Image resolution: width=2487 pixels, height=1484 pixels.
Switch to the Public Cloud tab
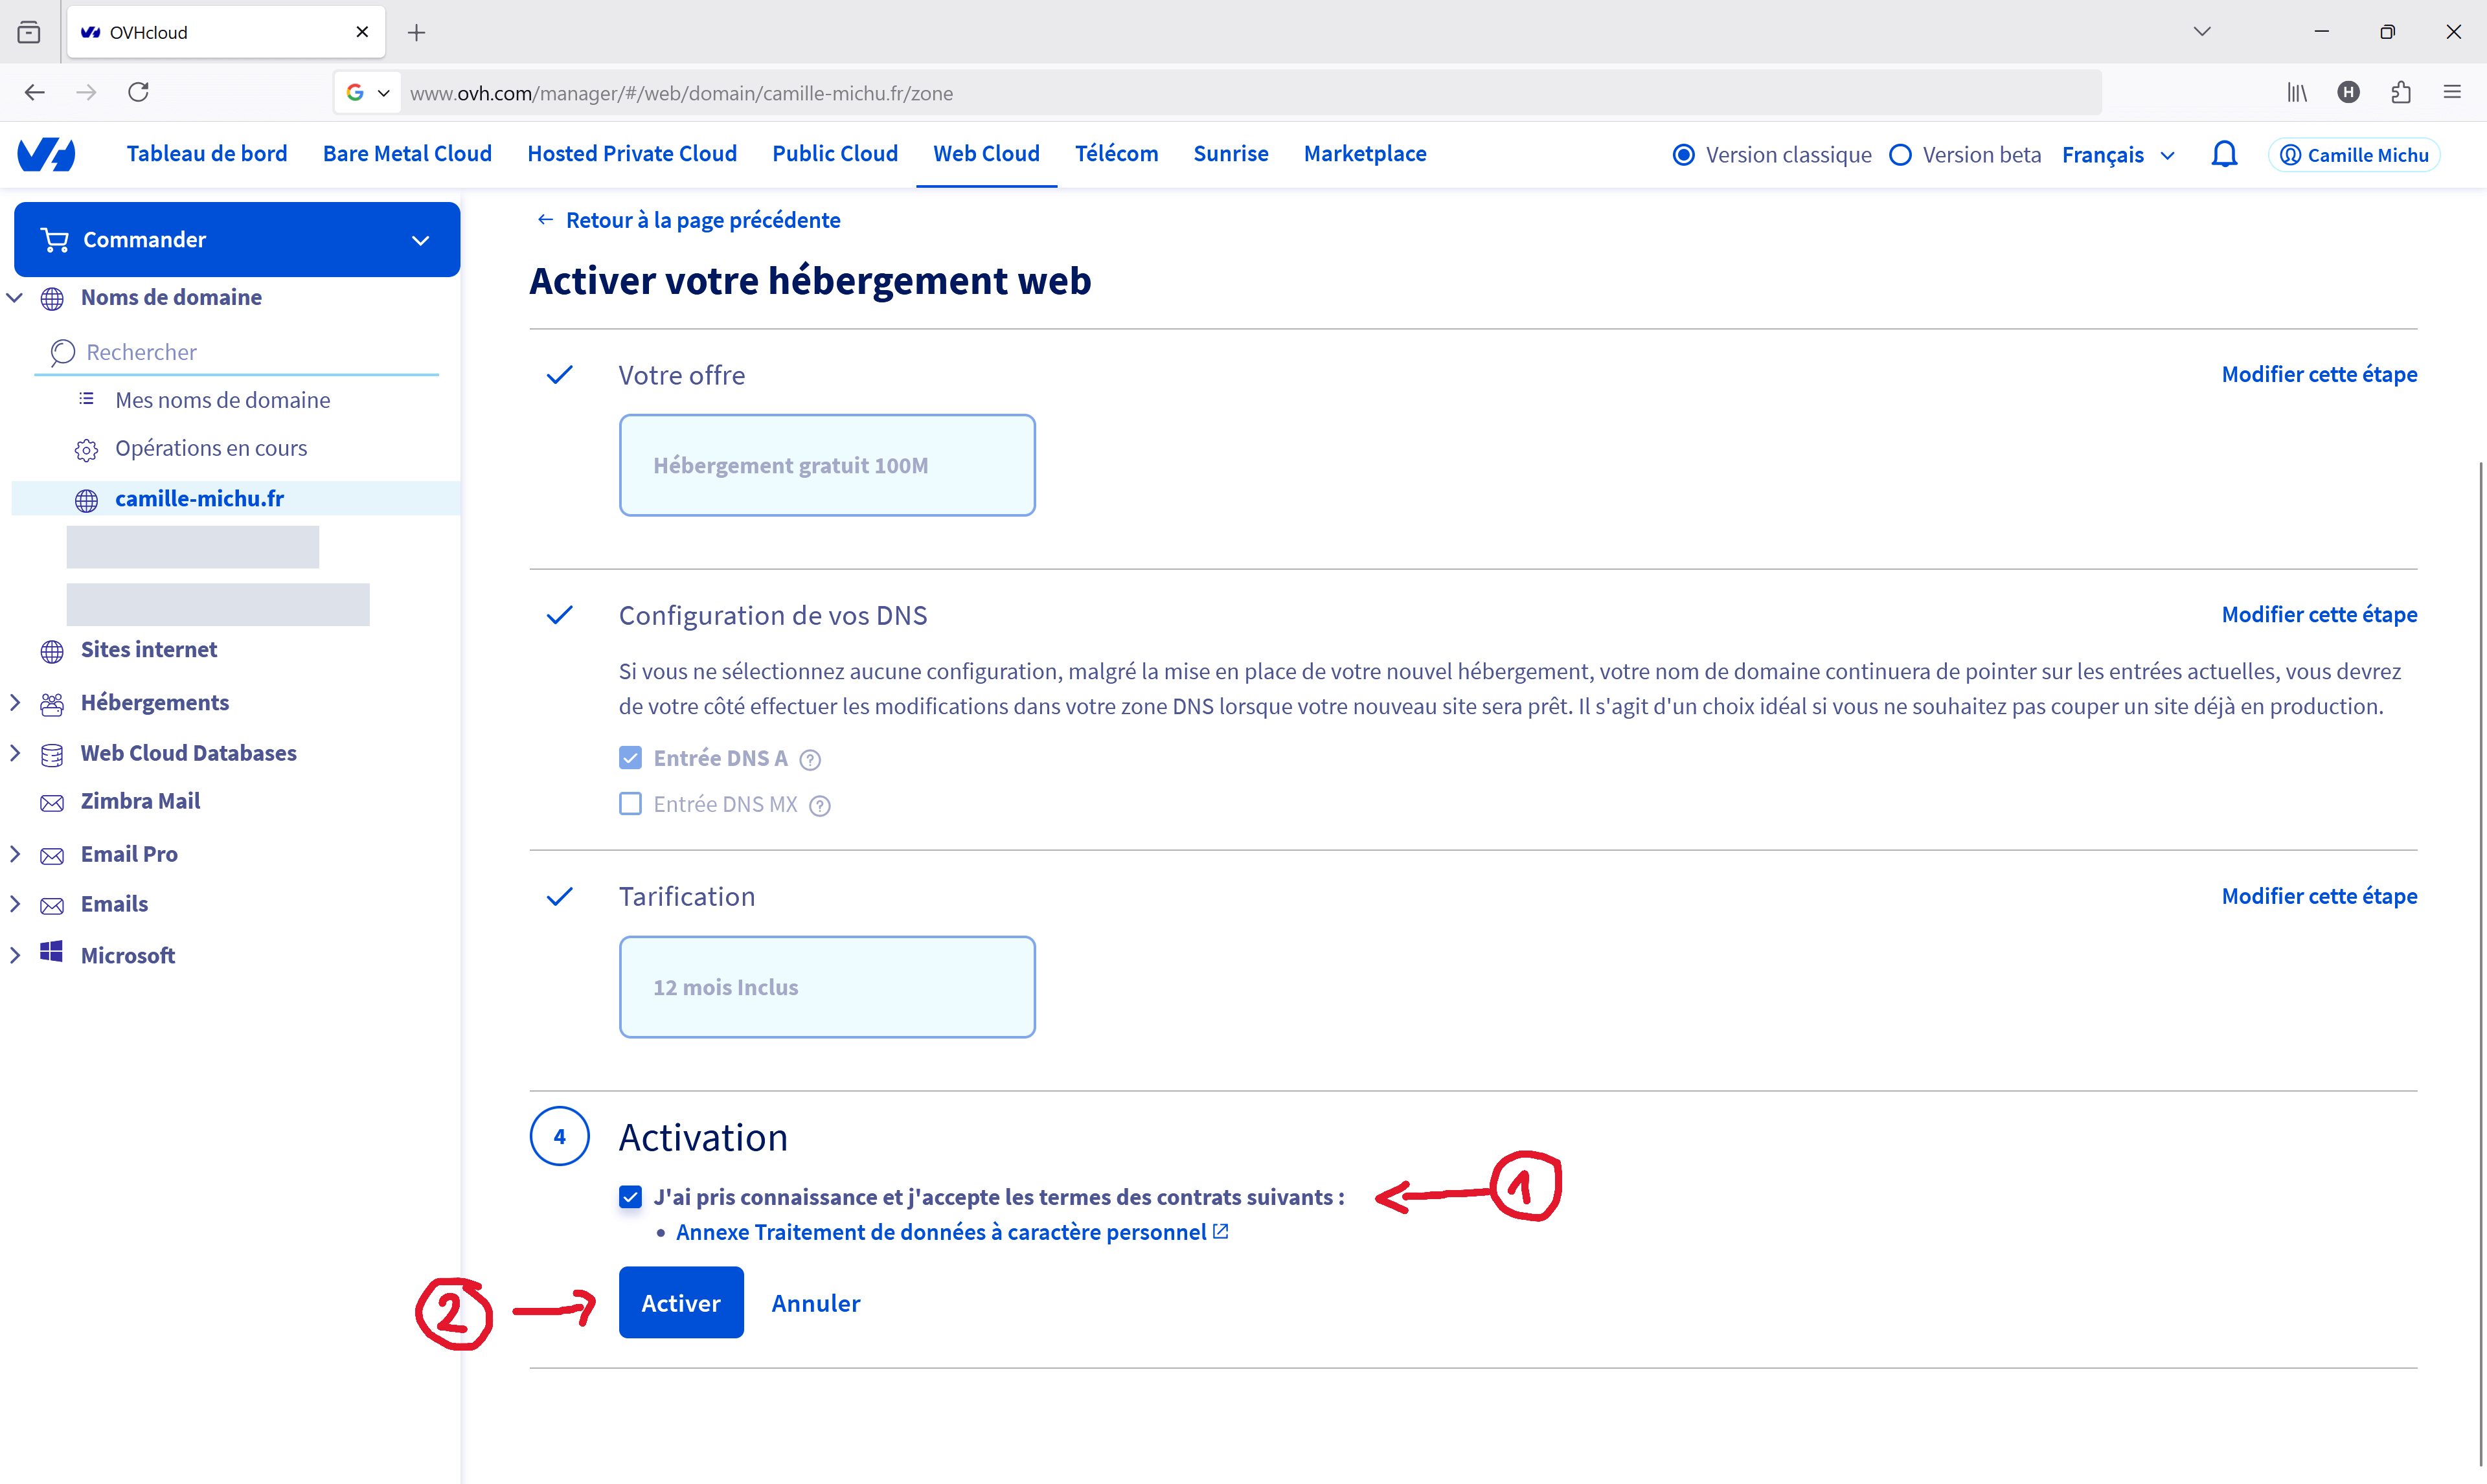click(834, 154)
